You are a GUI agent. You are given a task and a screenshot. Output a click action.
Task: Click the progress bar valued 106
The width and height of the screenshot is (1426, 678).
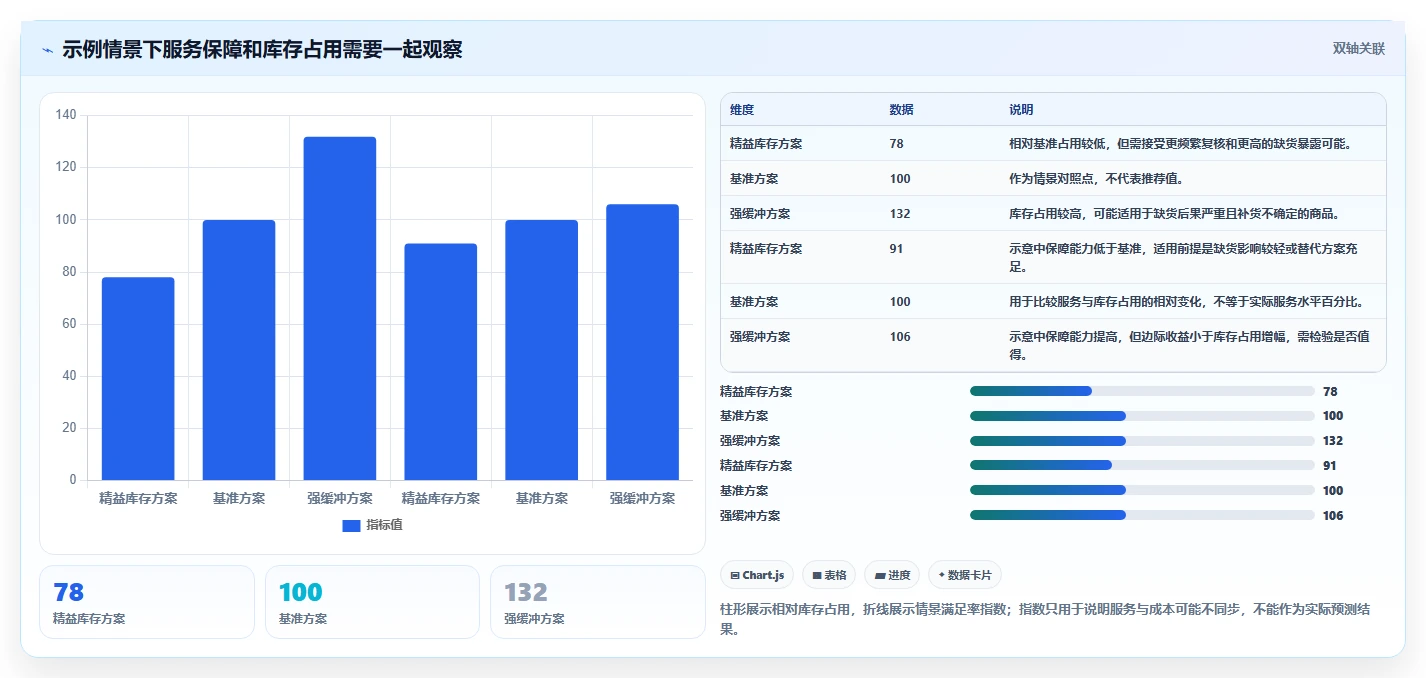click(1142, 515)
